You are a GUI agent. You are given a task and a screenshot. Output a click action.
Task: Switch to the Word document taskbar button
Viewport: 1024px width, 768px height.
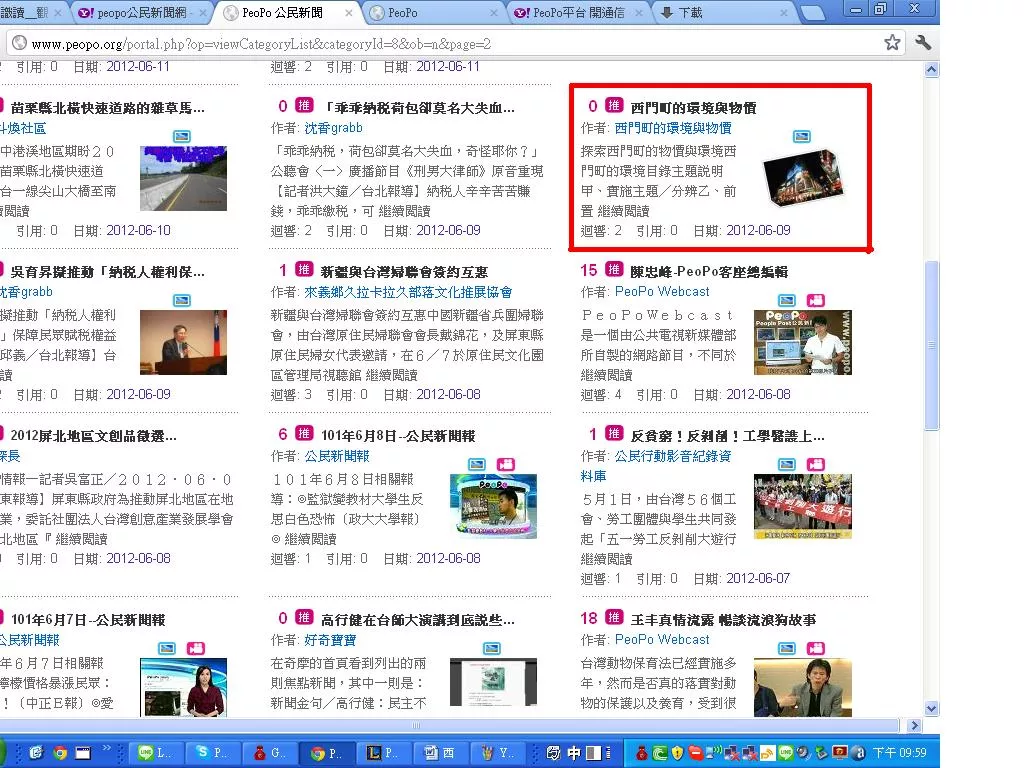(440, 753)
